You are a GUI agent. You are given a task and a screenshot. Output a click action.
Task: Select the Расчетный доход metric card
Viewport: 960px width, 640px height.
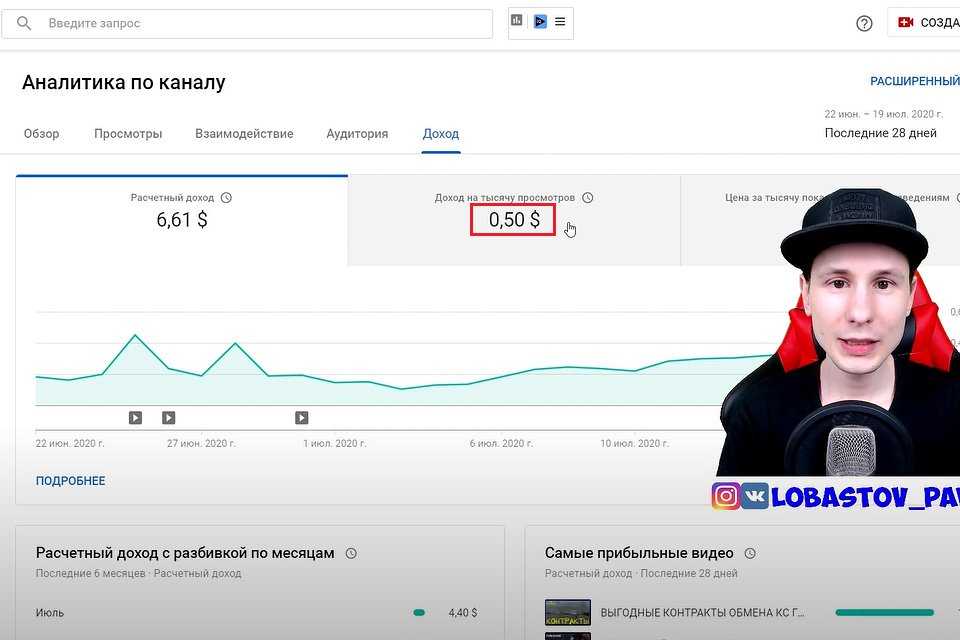pos(182,220)
